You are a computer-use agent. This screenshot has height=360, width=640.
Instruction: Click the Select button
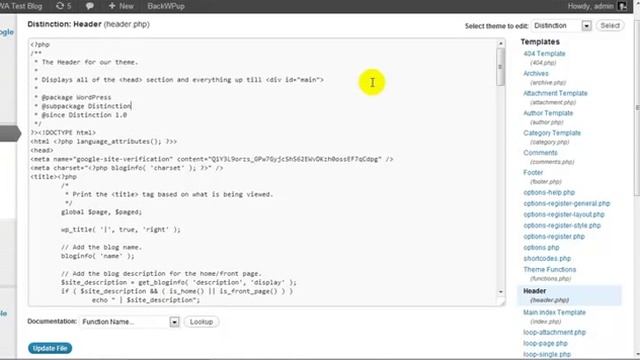[x=610, y=25]
